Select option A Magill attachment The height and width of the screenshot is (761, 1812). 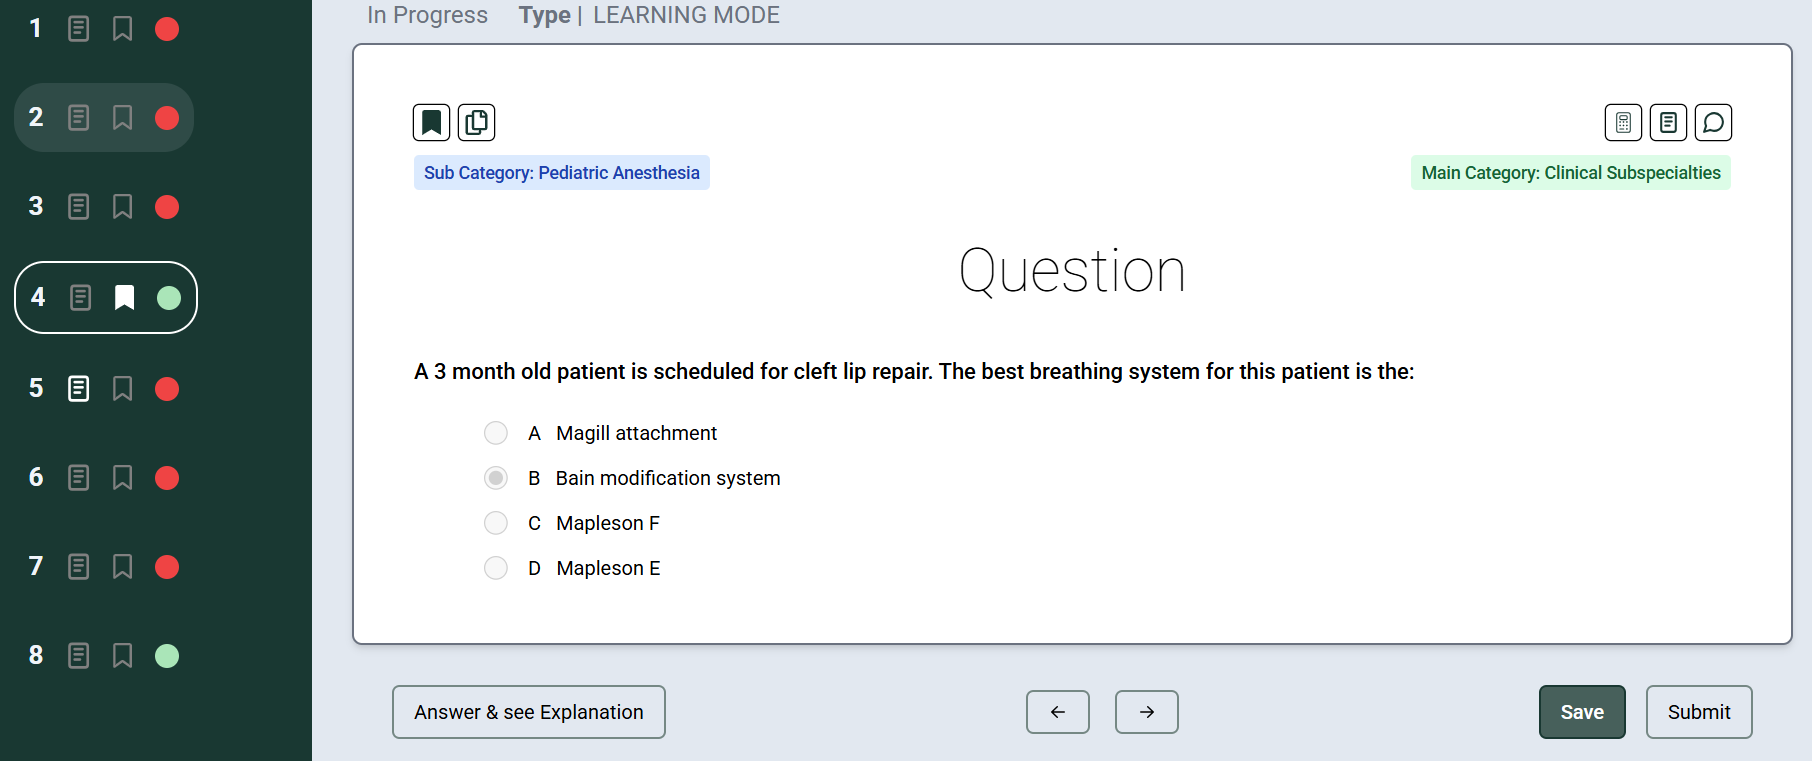(496, 433)
